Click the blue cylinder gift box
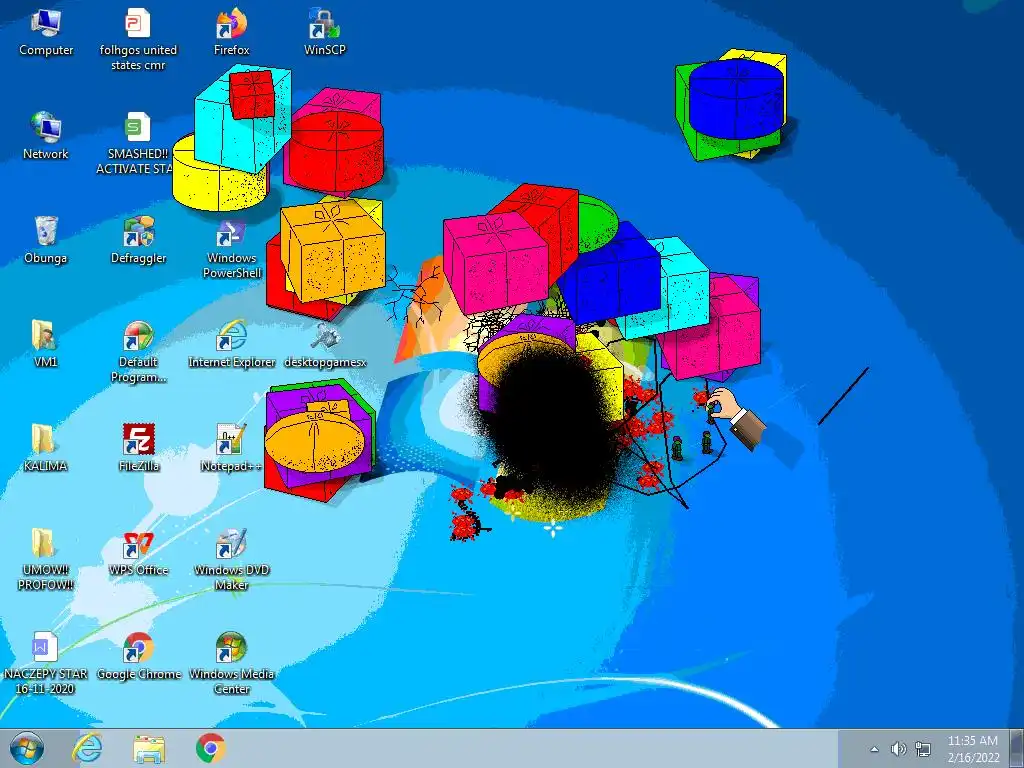The height and width of the screenshot is (768, 1024). coord(736,98)
